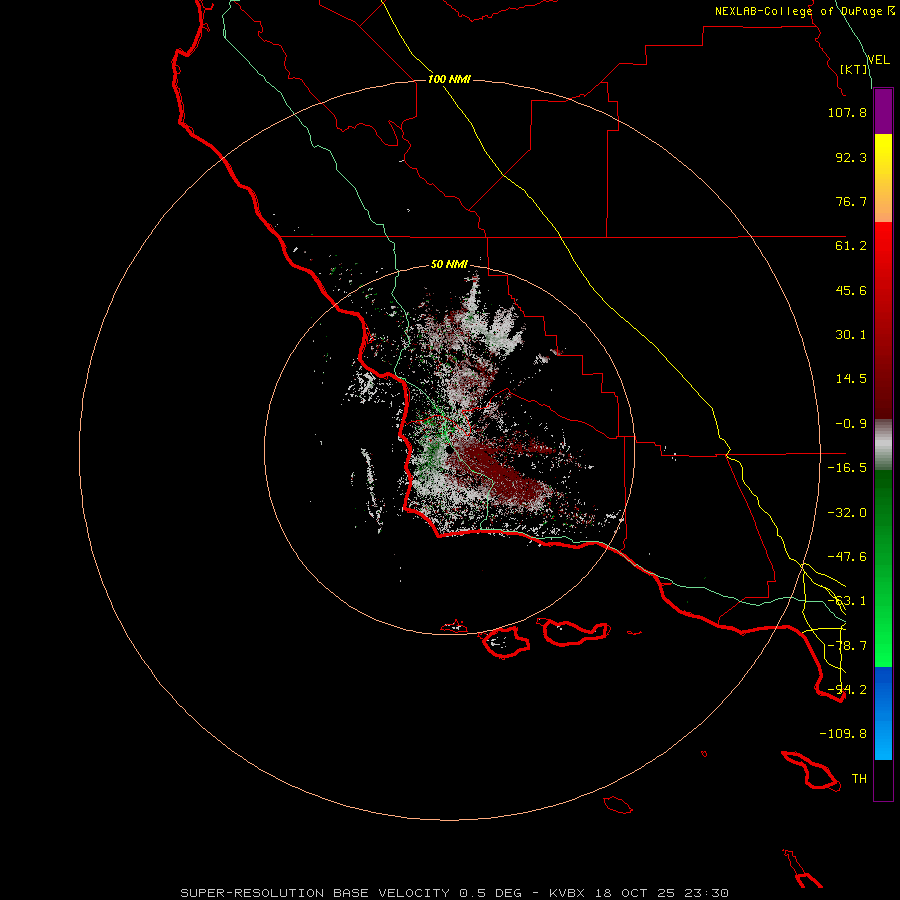Select the gray near-zero velocity scale segment

[883, 445]
